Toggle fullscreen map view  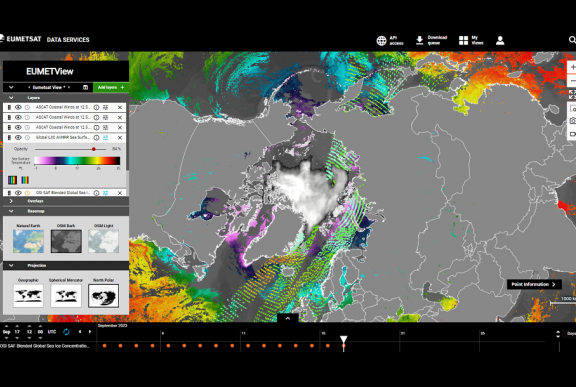572,94
